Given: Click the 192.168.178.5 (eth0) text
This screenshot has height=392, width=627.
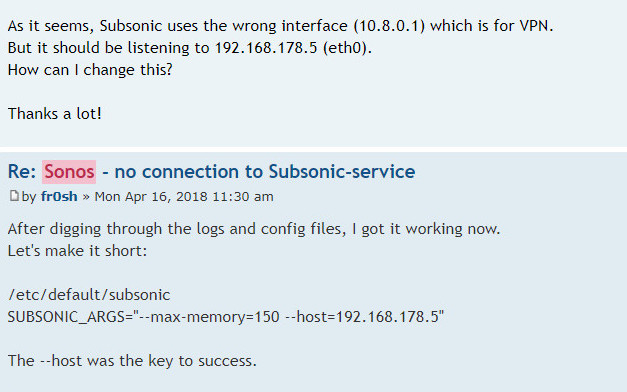Looking at the screenshot, I should 291,48.
